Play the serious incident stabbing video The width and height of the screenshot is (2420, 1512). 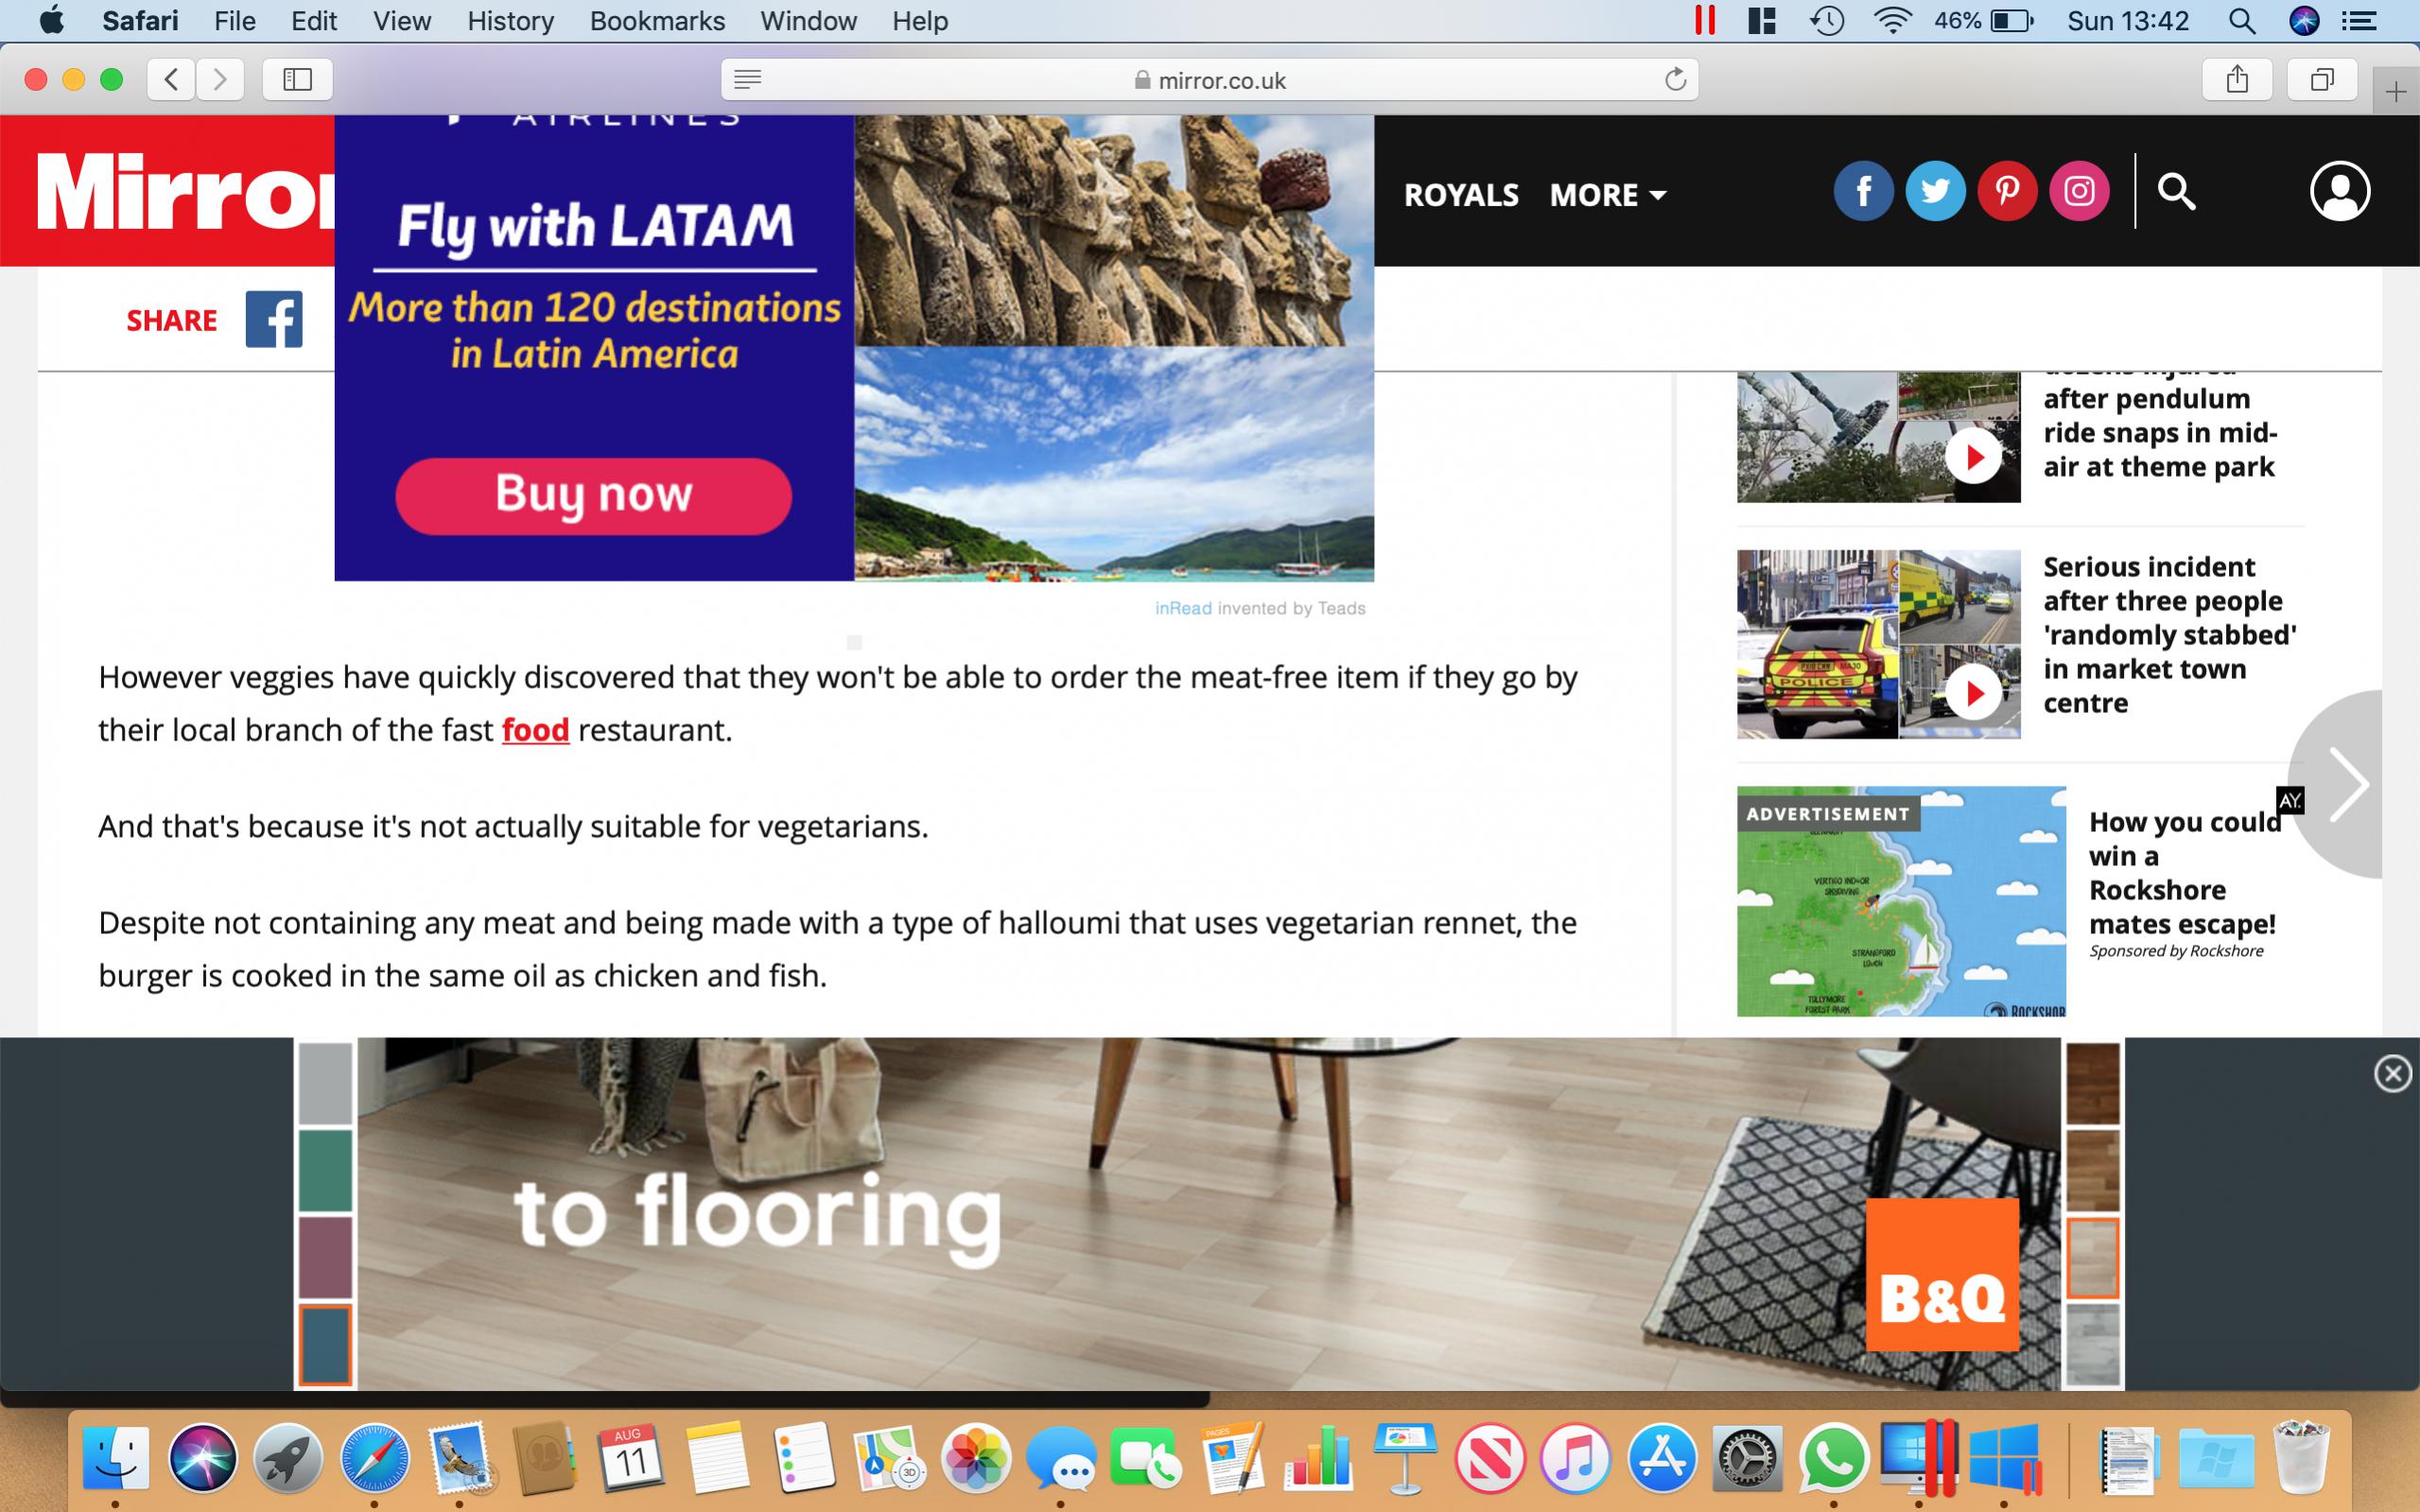1973,692
